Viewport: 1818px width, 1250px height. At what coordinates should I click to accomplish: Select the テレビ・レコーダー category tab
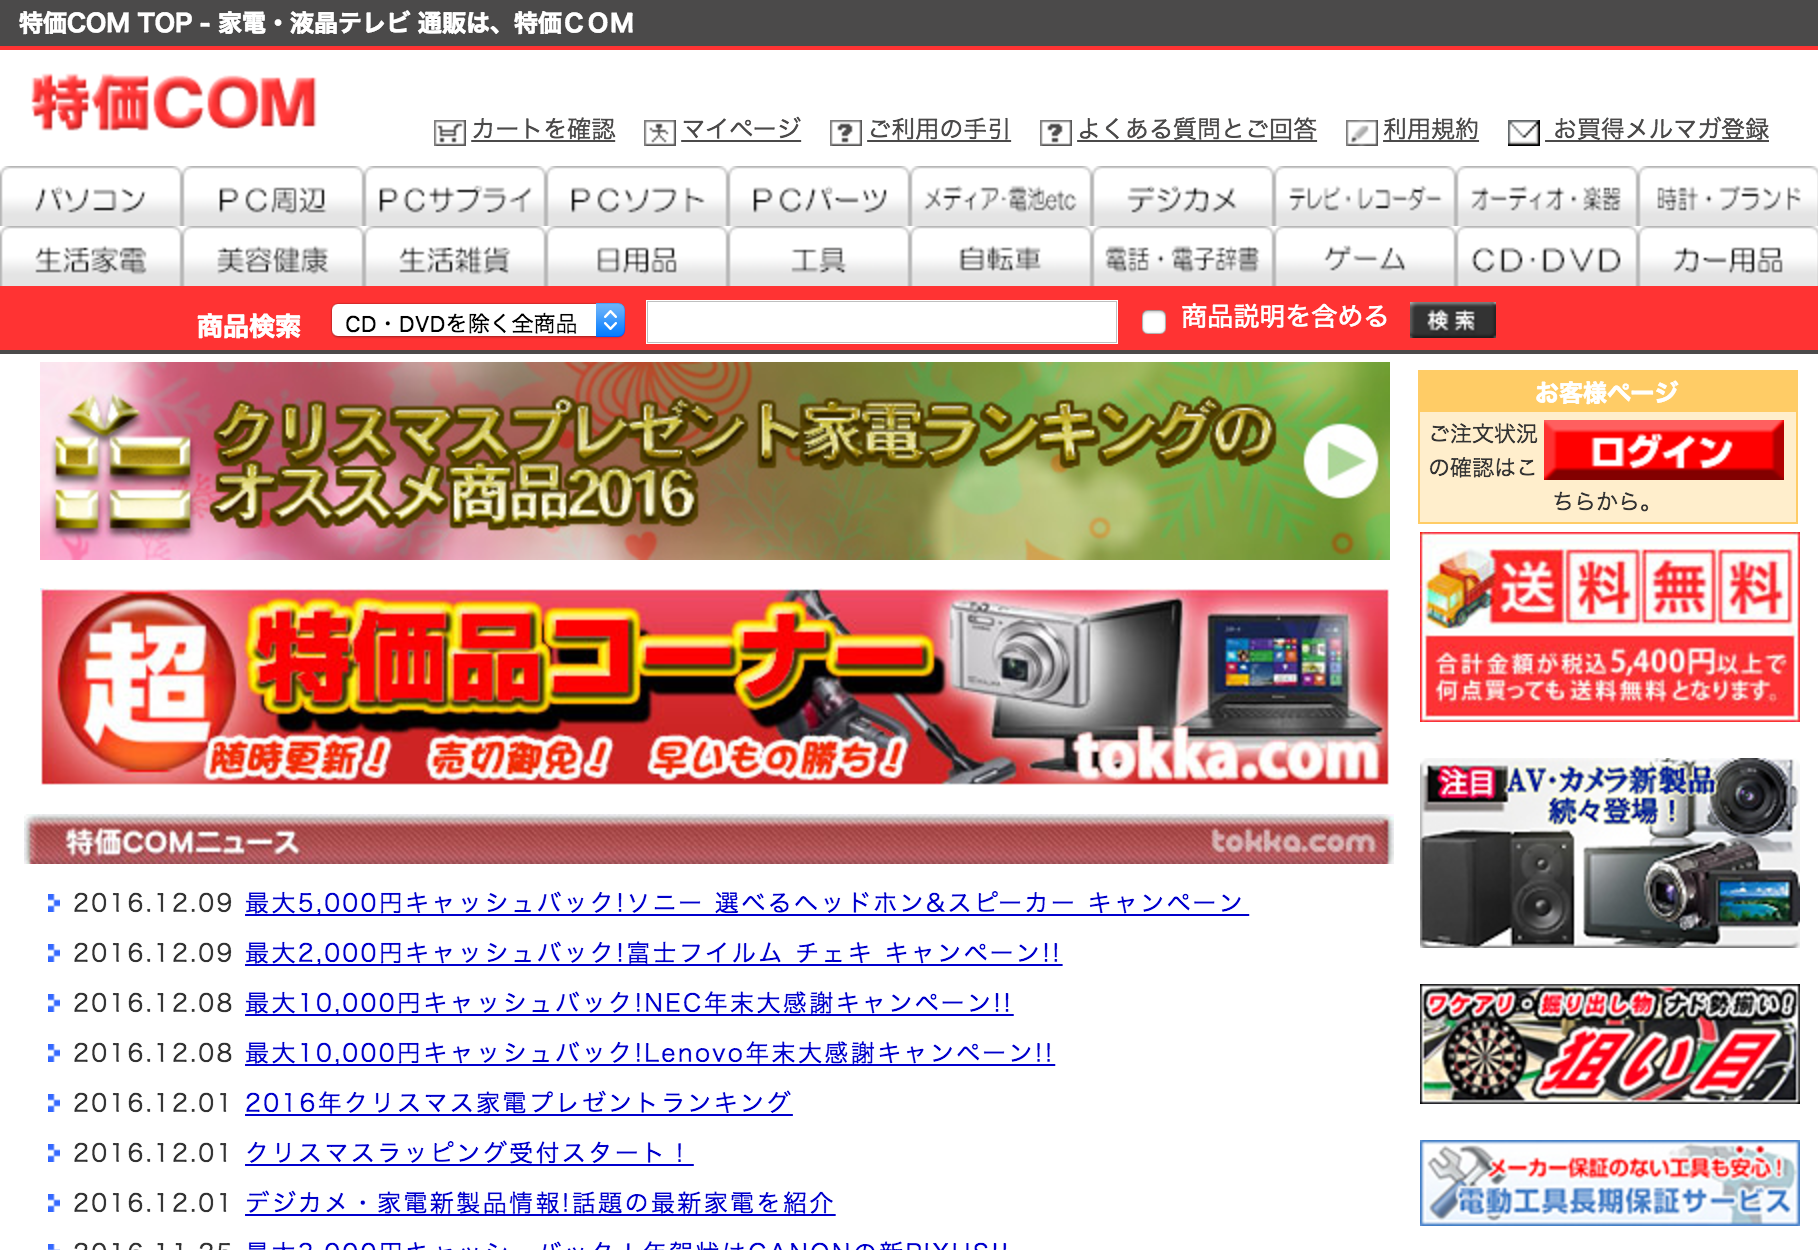coord(1364,199)
